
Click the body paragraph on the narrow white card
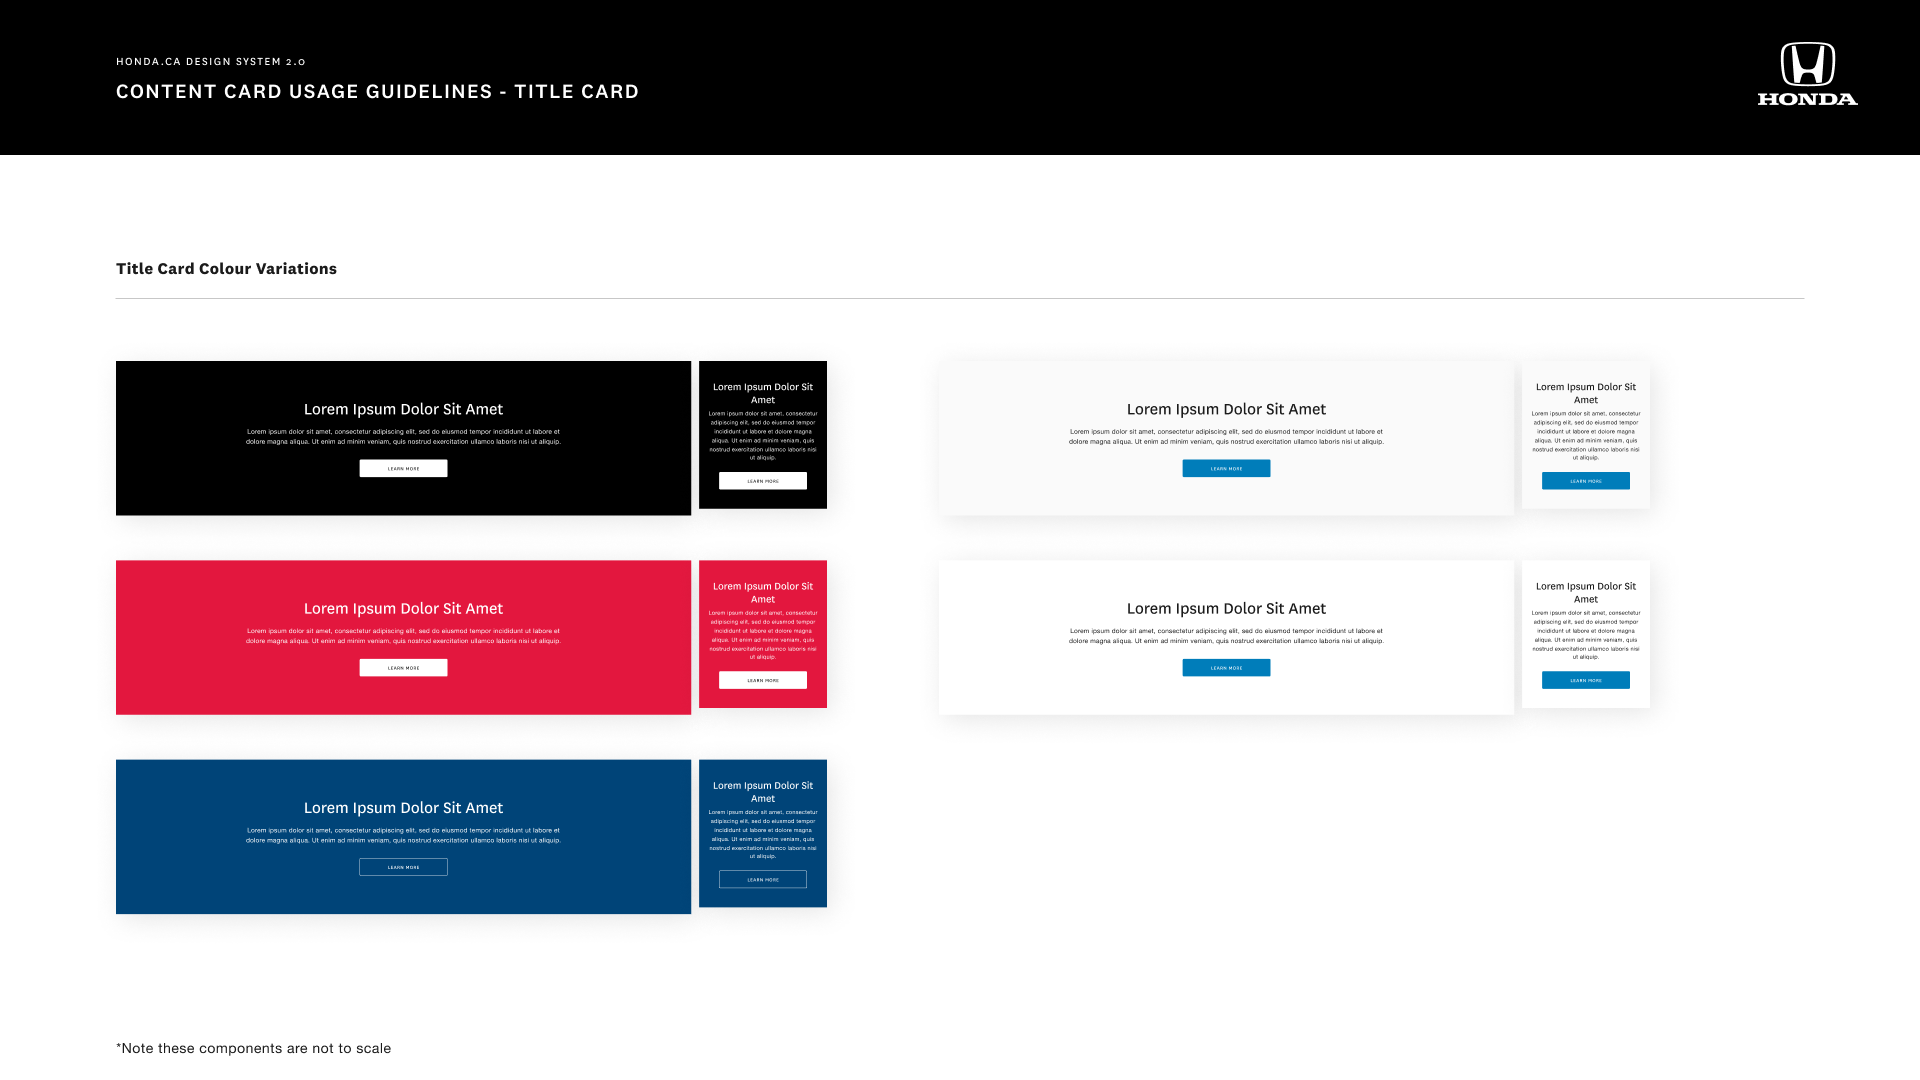point(1586,635)
